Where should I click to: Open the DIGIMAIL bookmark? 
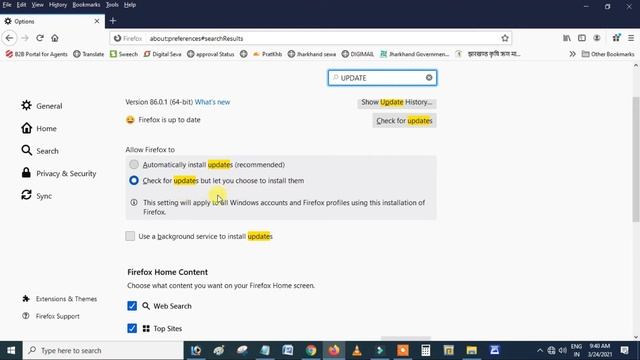coord(358,54)
